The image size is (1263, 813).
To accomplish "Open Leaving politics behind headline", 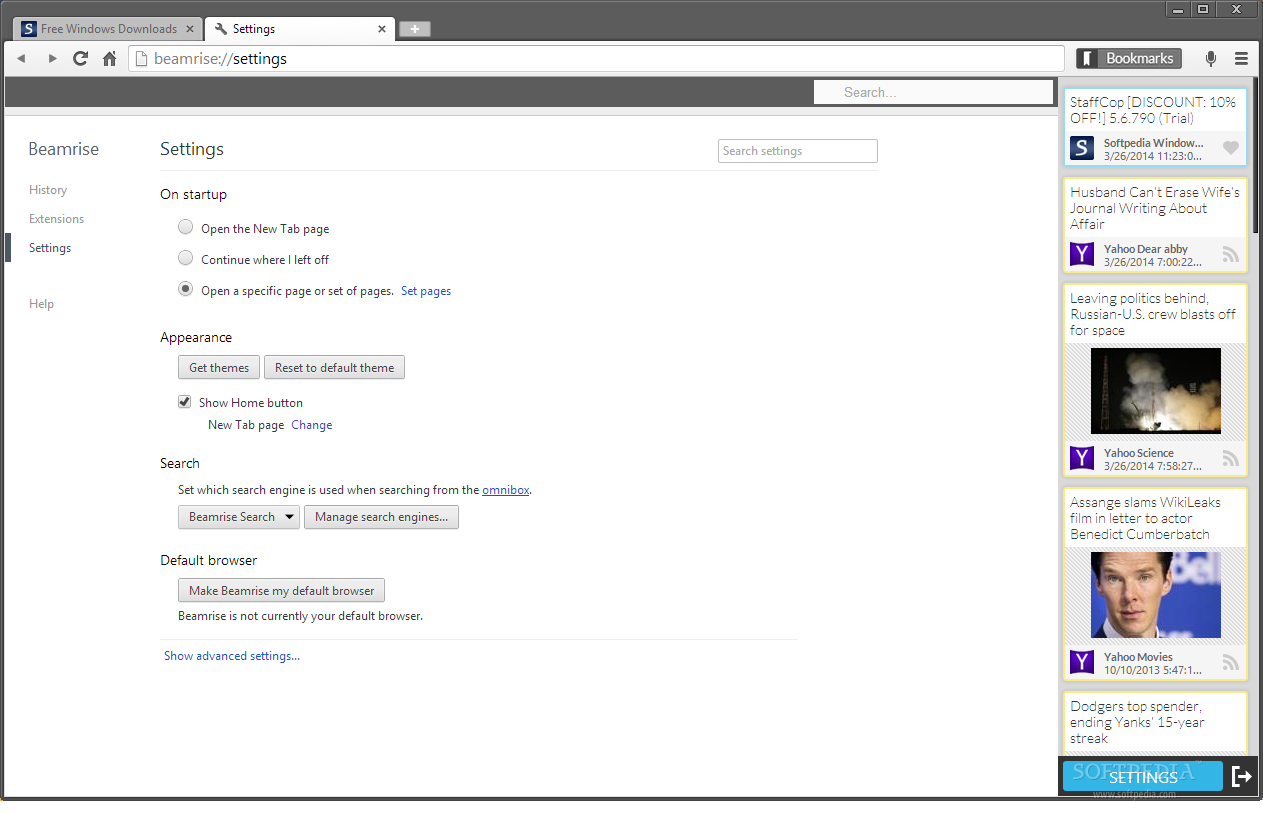I will (1153, 314).
